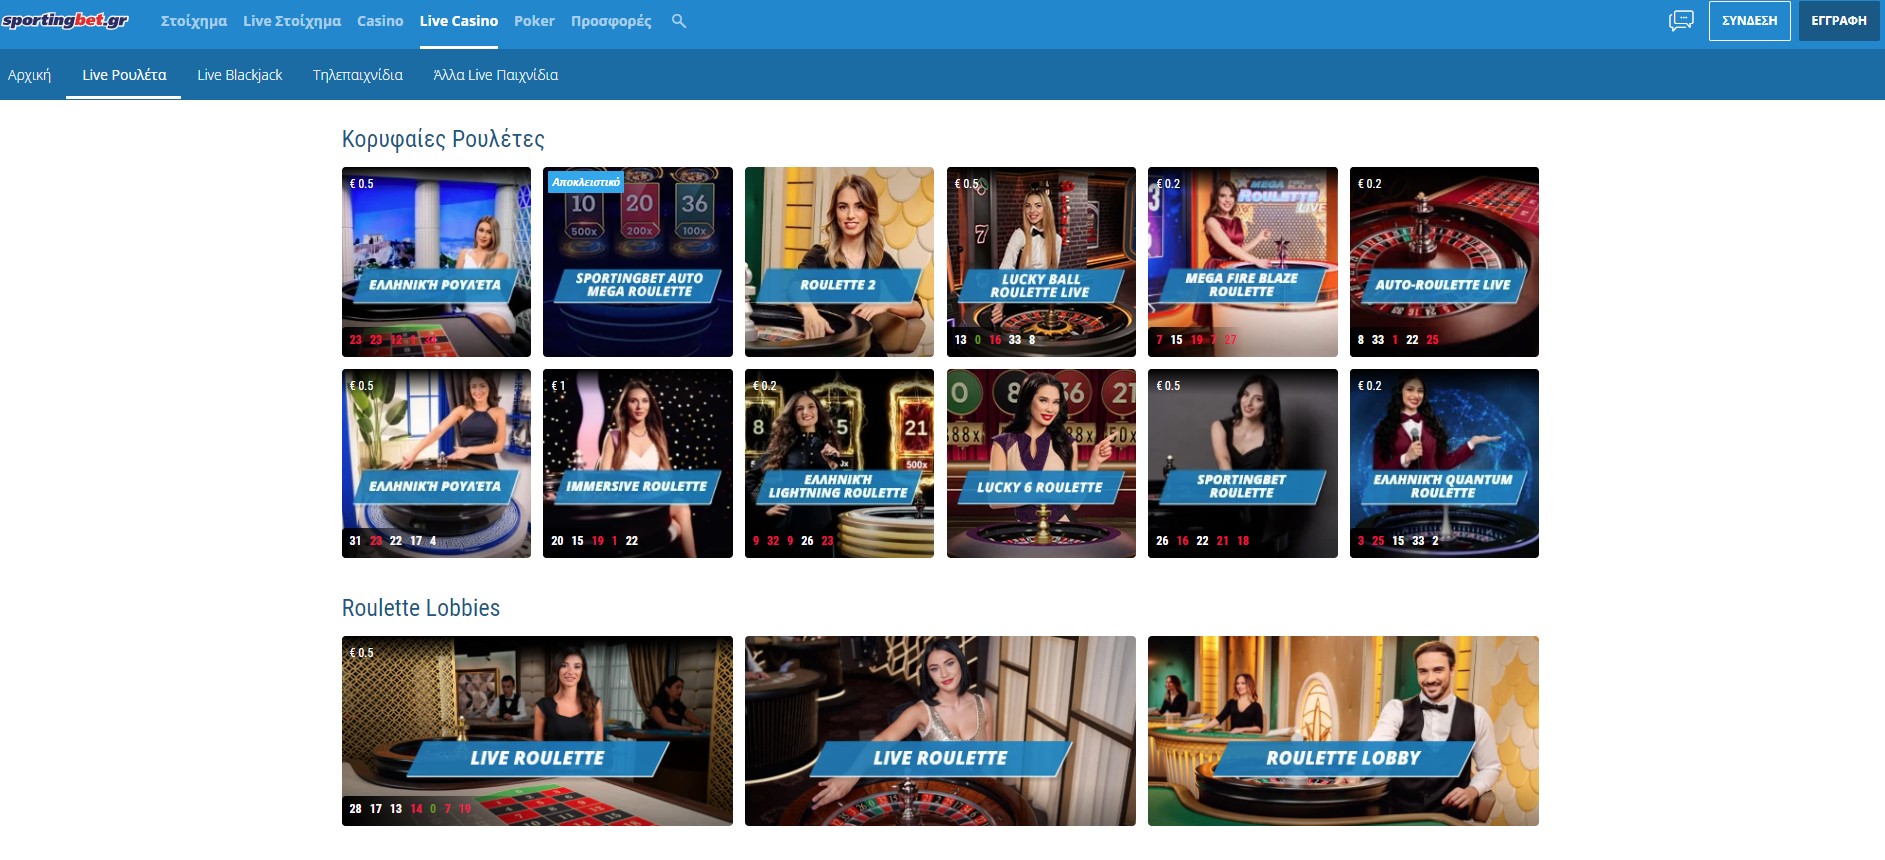Go to Live Στοίχημα section

click(x=292, y=21)
